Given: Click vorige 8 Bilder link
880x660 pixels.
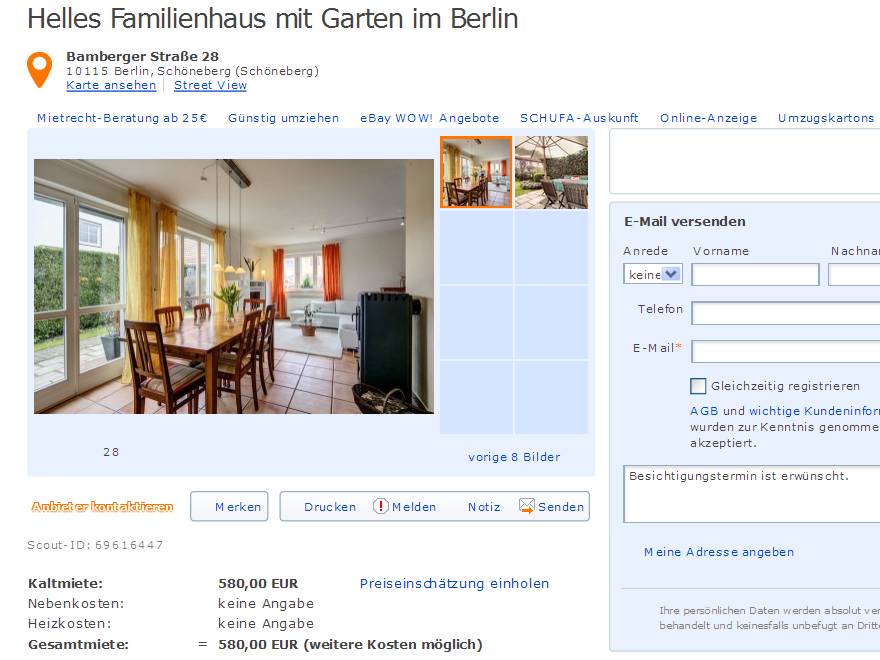Looking at the screenshot, I should tap(514, 457).
